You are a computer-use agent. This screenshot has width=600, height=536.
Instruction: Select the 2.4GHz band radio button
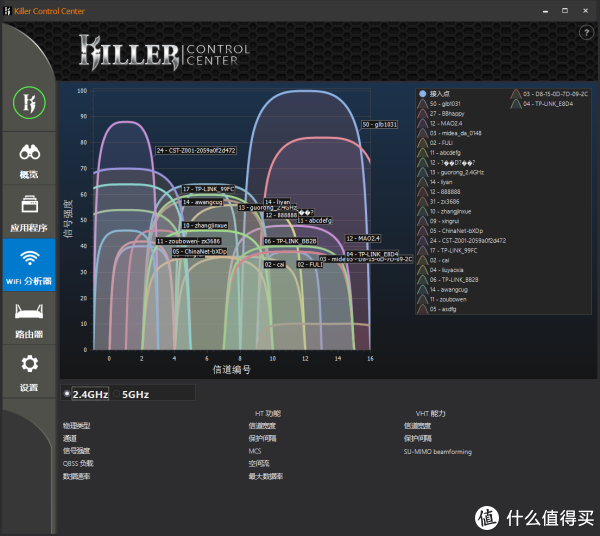click(67, 393)
